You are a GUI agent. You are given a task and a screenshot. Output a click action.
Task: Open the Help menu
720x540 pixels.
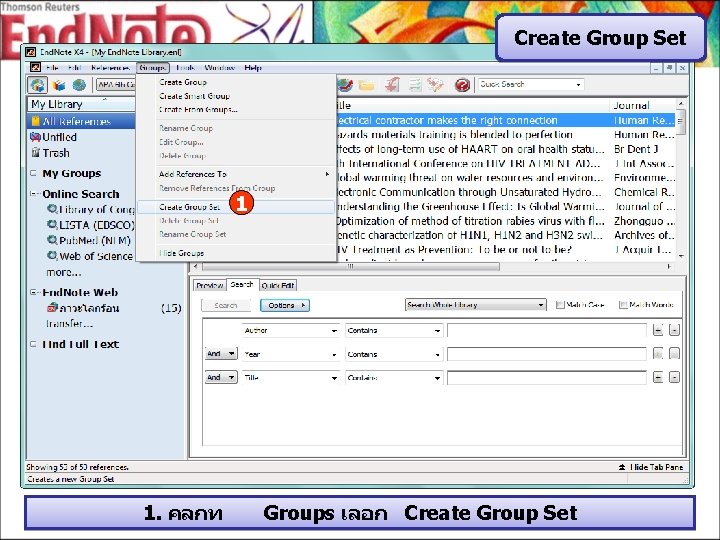click(x=253, y=68)
